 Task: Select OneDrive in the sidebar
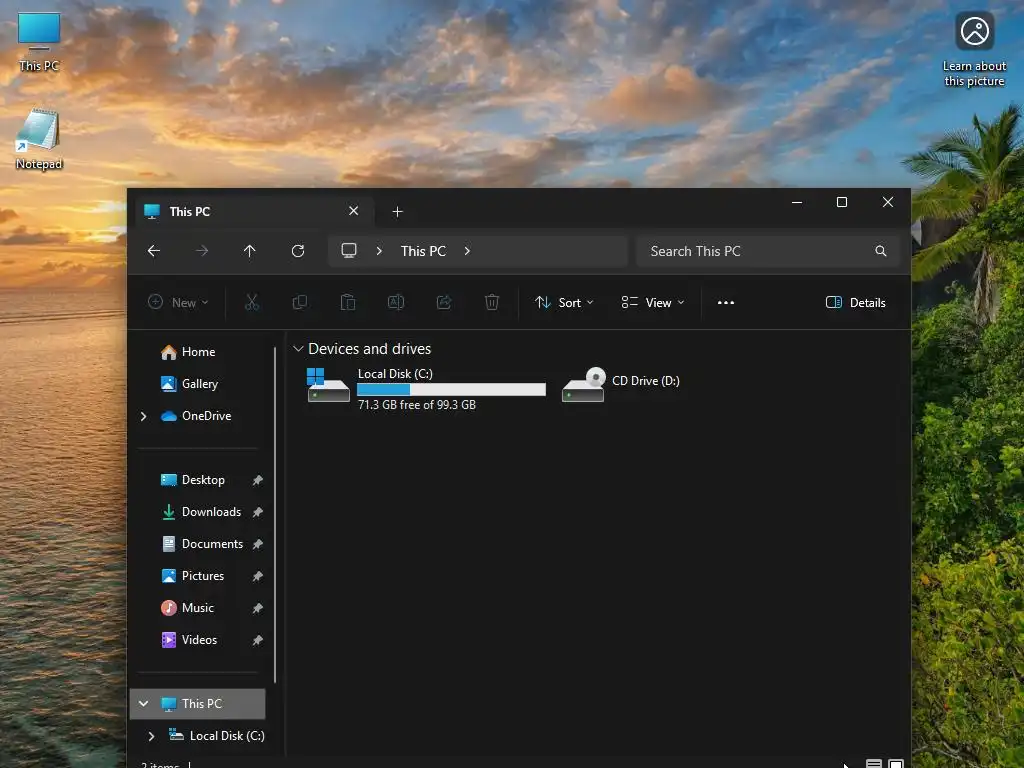206,416
